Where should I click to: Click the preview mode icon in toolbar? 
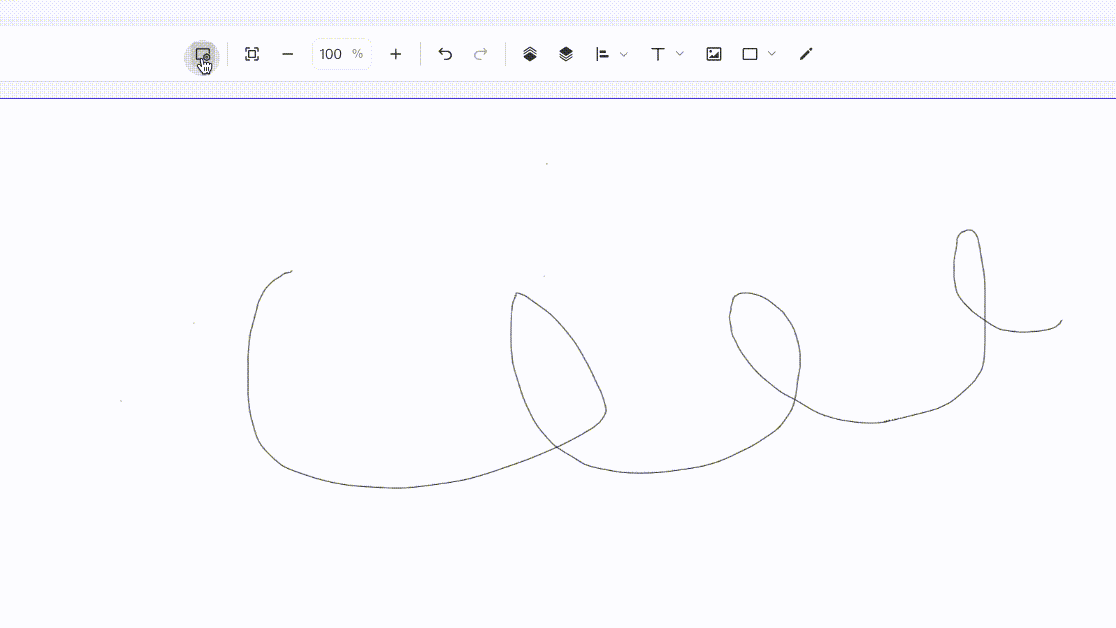point(202,56)
